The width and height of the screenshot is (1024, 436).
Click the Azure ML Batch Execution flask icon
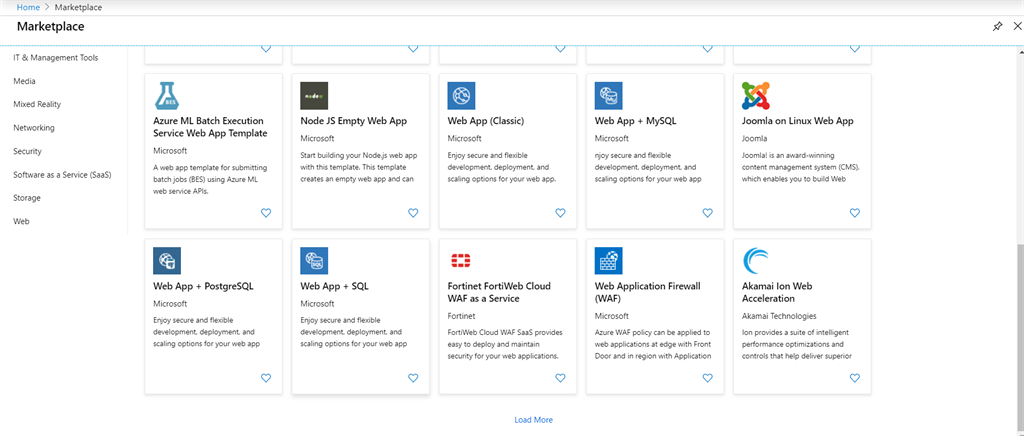(x=167, y=95)
